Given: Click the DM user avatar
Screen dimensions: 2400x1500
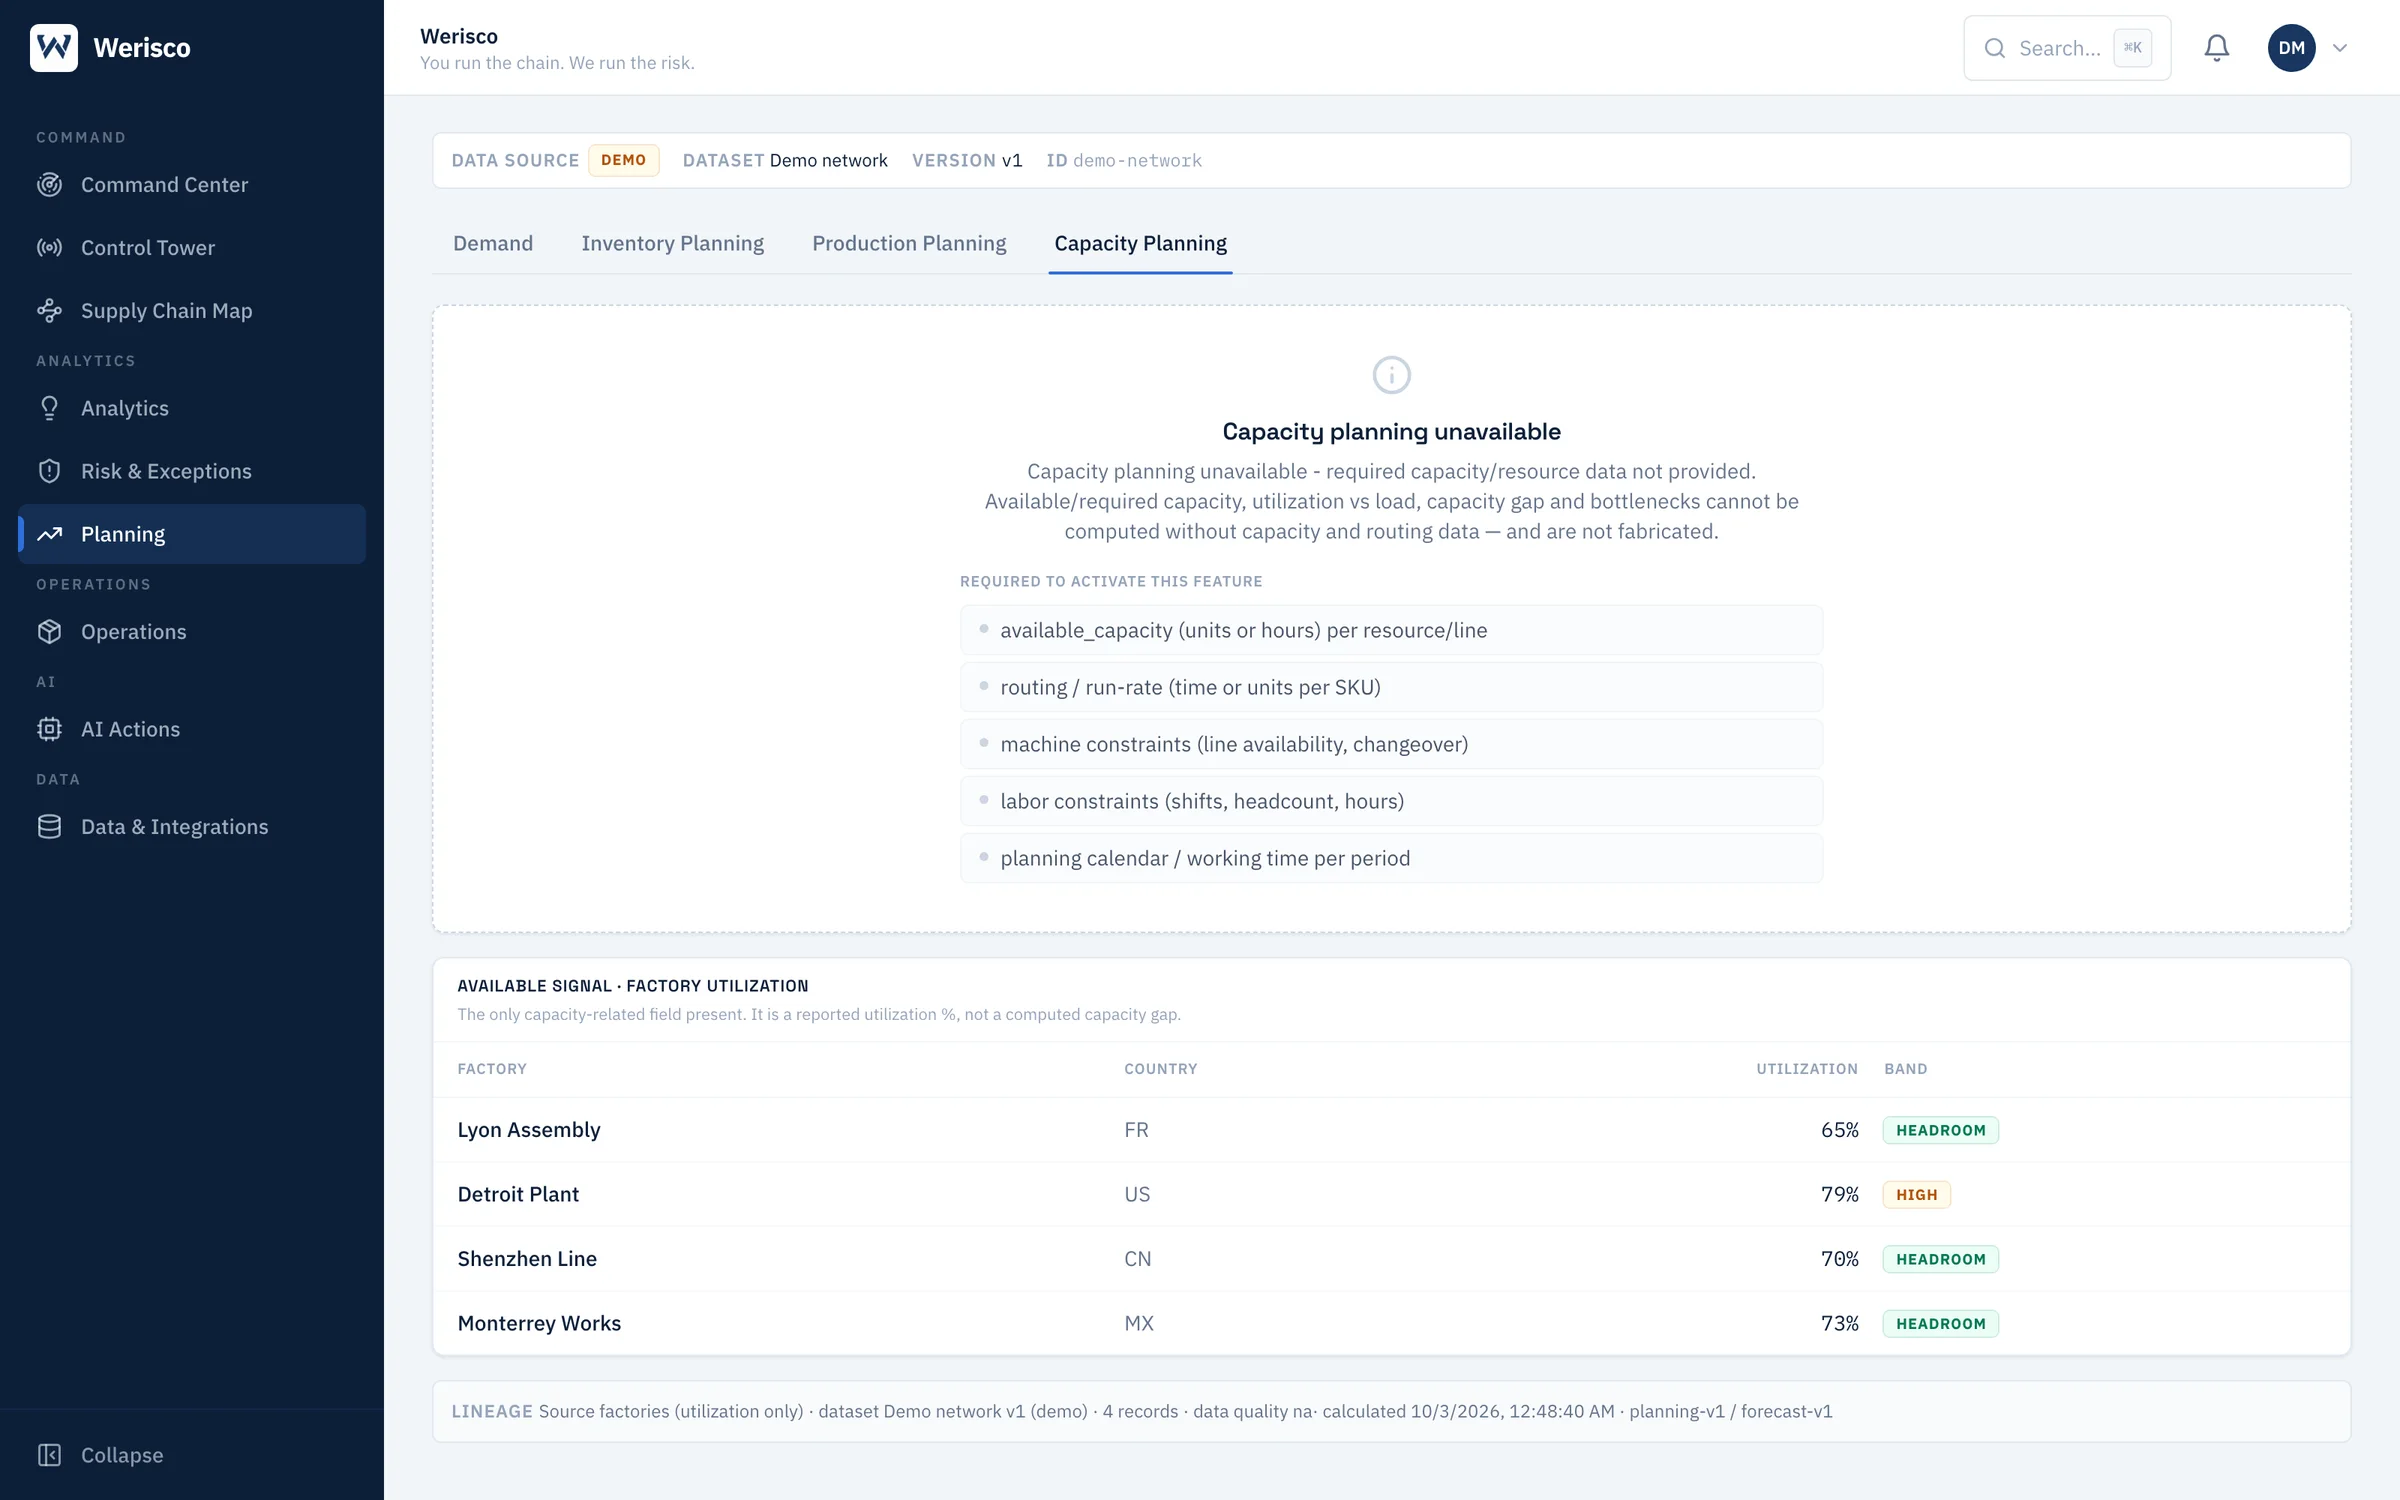Looking at the screenshot, I should coord(2292,48).
